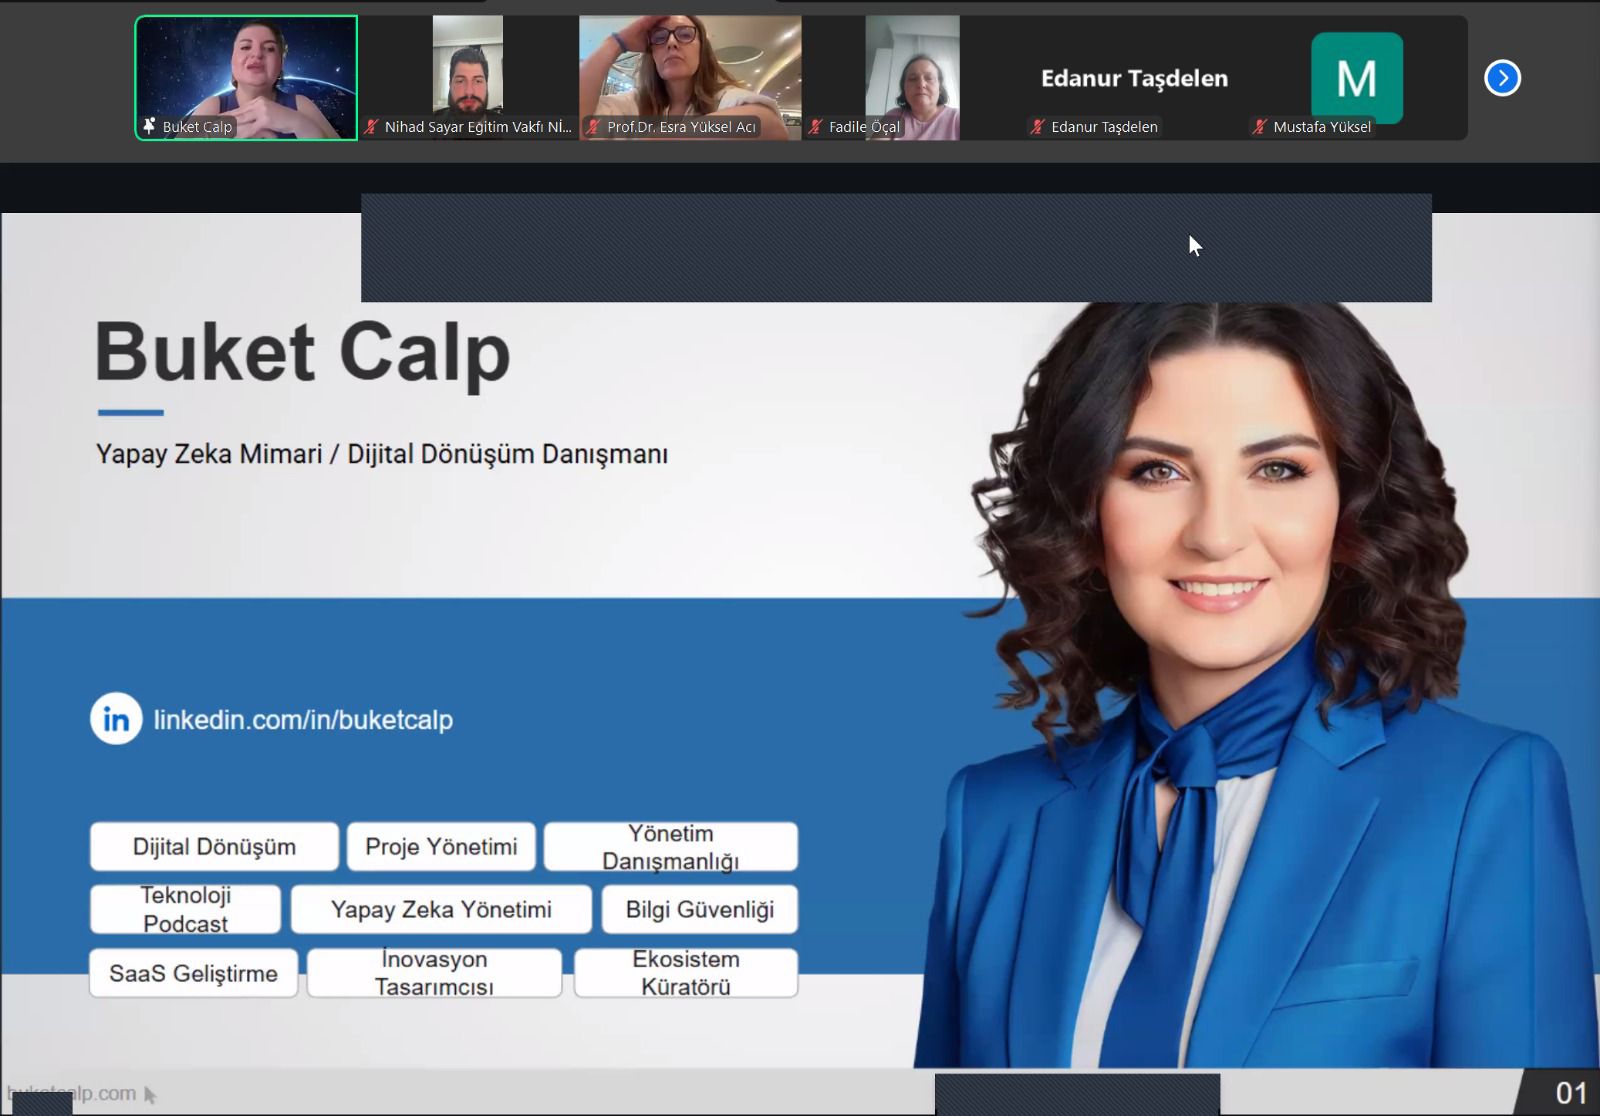Click muted mic icon for Nihad Sayar
Image resolution: width=1600 pixels, height=1116 pixels.
(x=372, y=127)
